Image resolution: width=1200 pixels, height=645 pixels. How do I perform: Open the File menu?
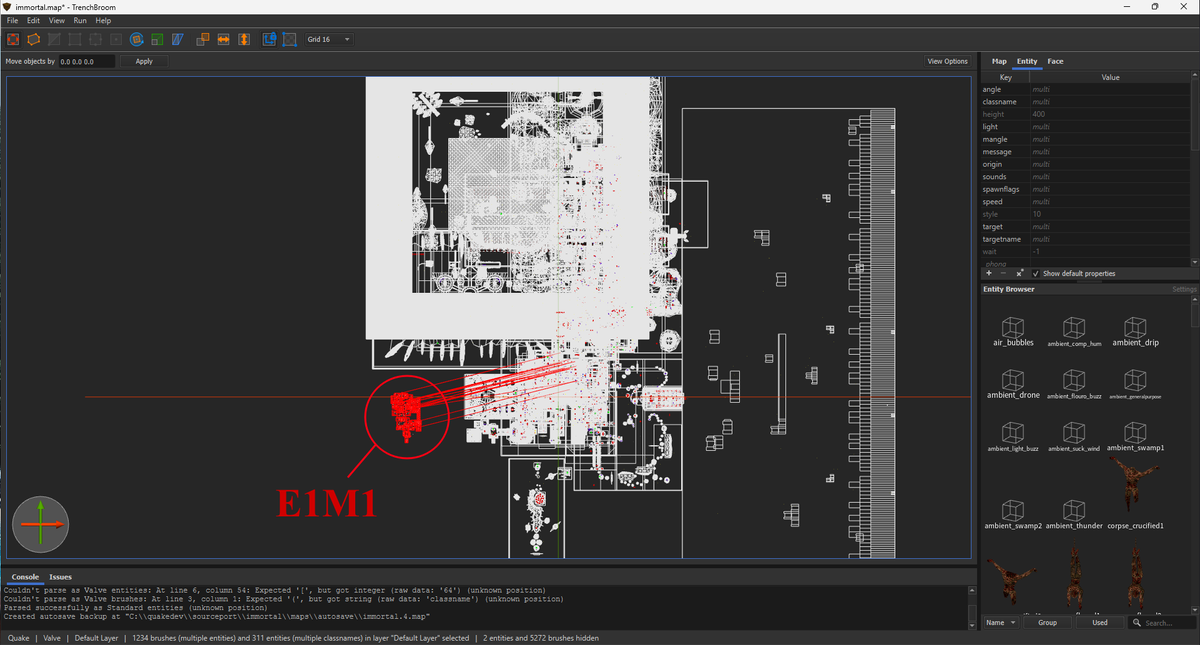[x=12, y=20]
